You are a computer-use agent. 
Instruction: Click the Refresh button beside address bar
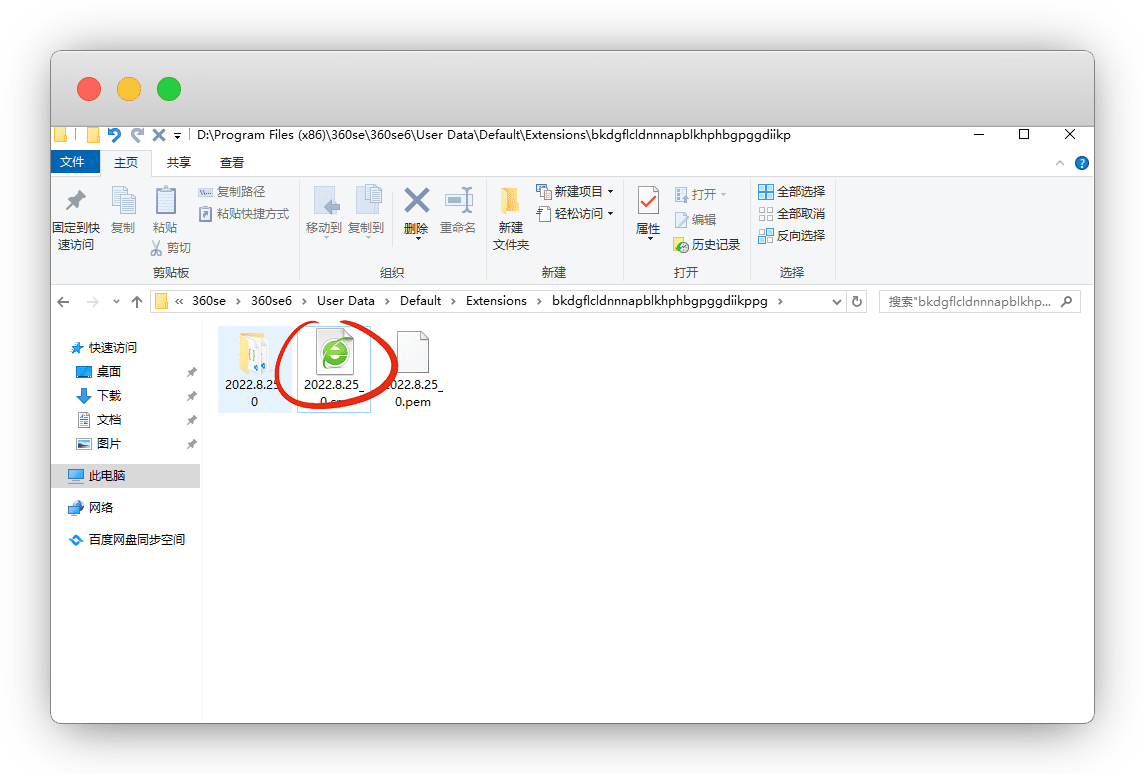click(x=856, y=301)
